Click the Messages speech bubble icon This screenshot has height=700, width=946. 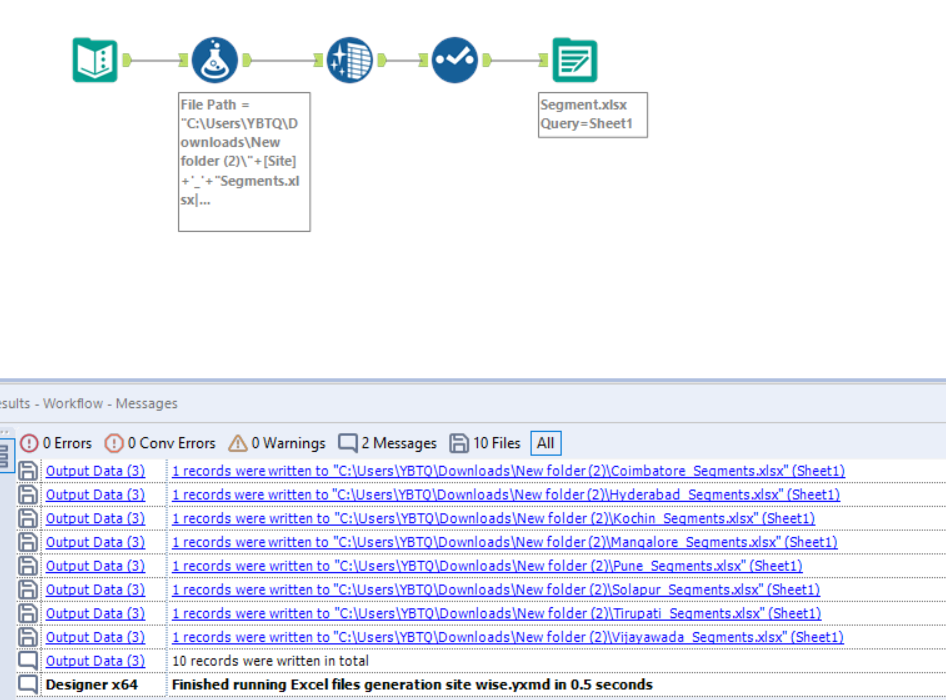click(x=348, y=443)
